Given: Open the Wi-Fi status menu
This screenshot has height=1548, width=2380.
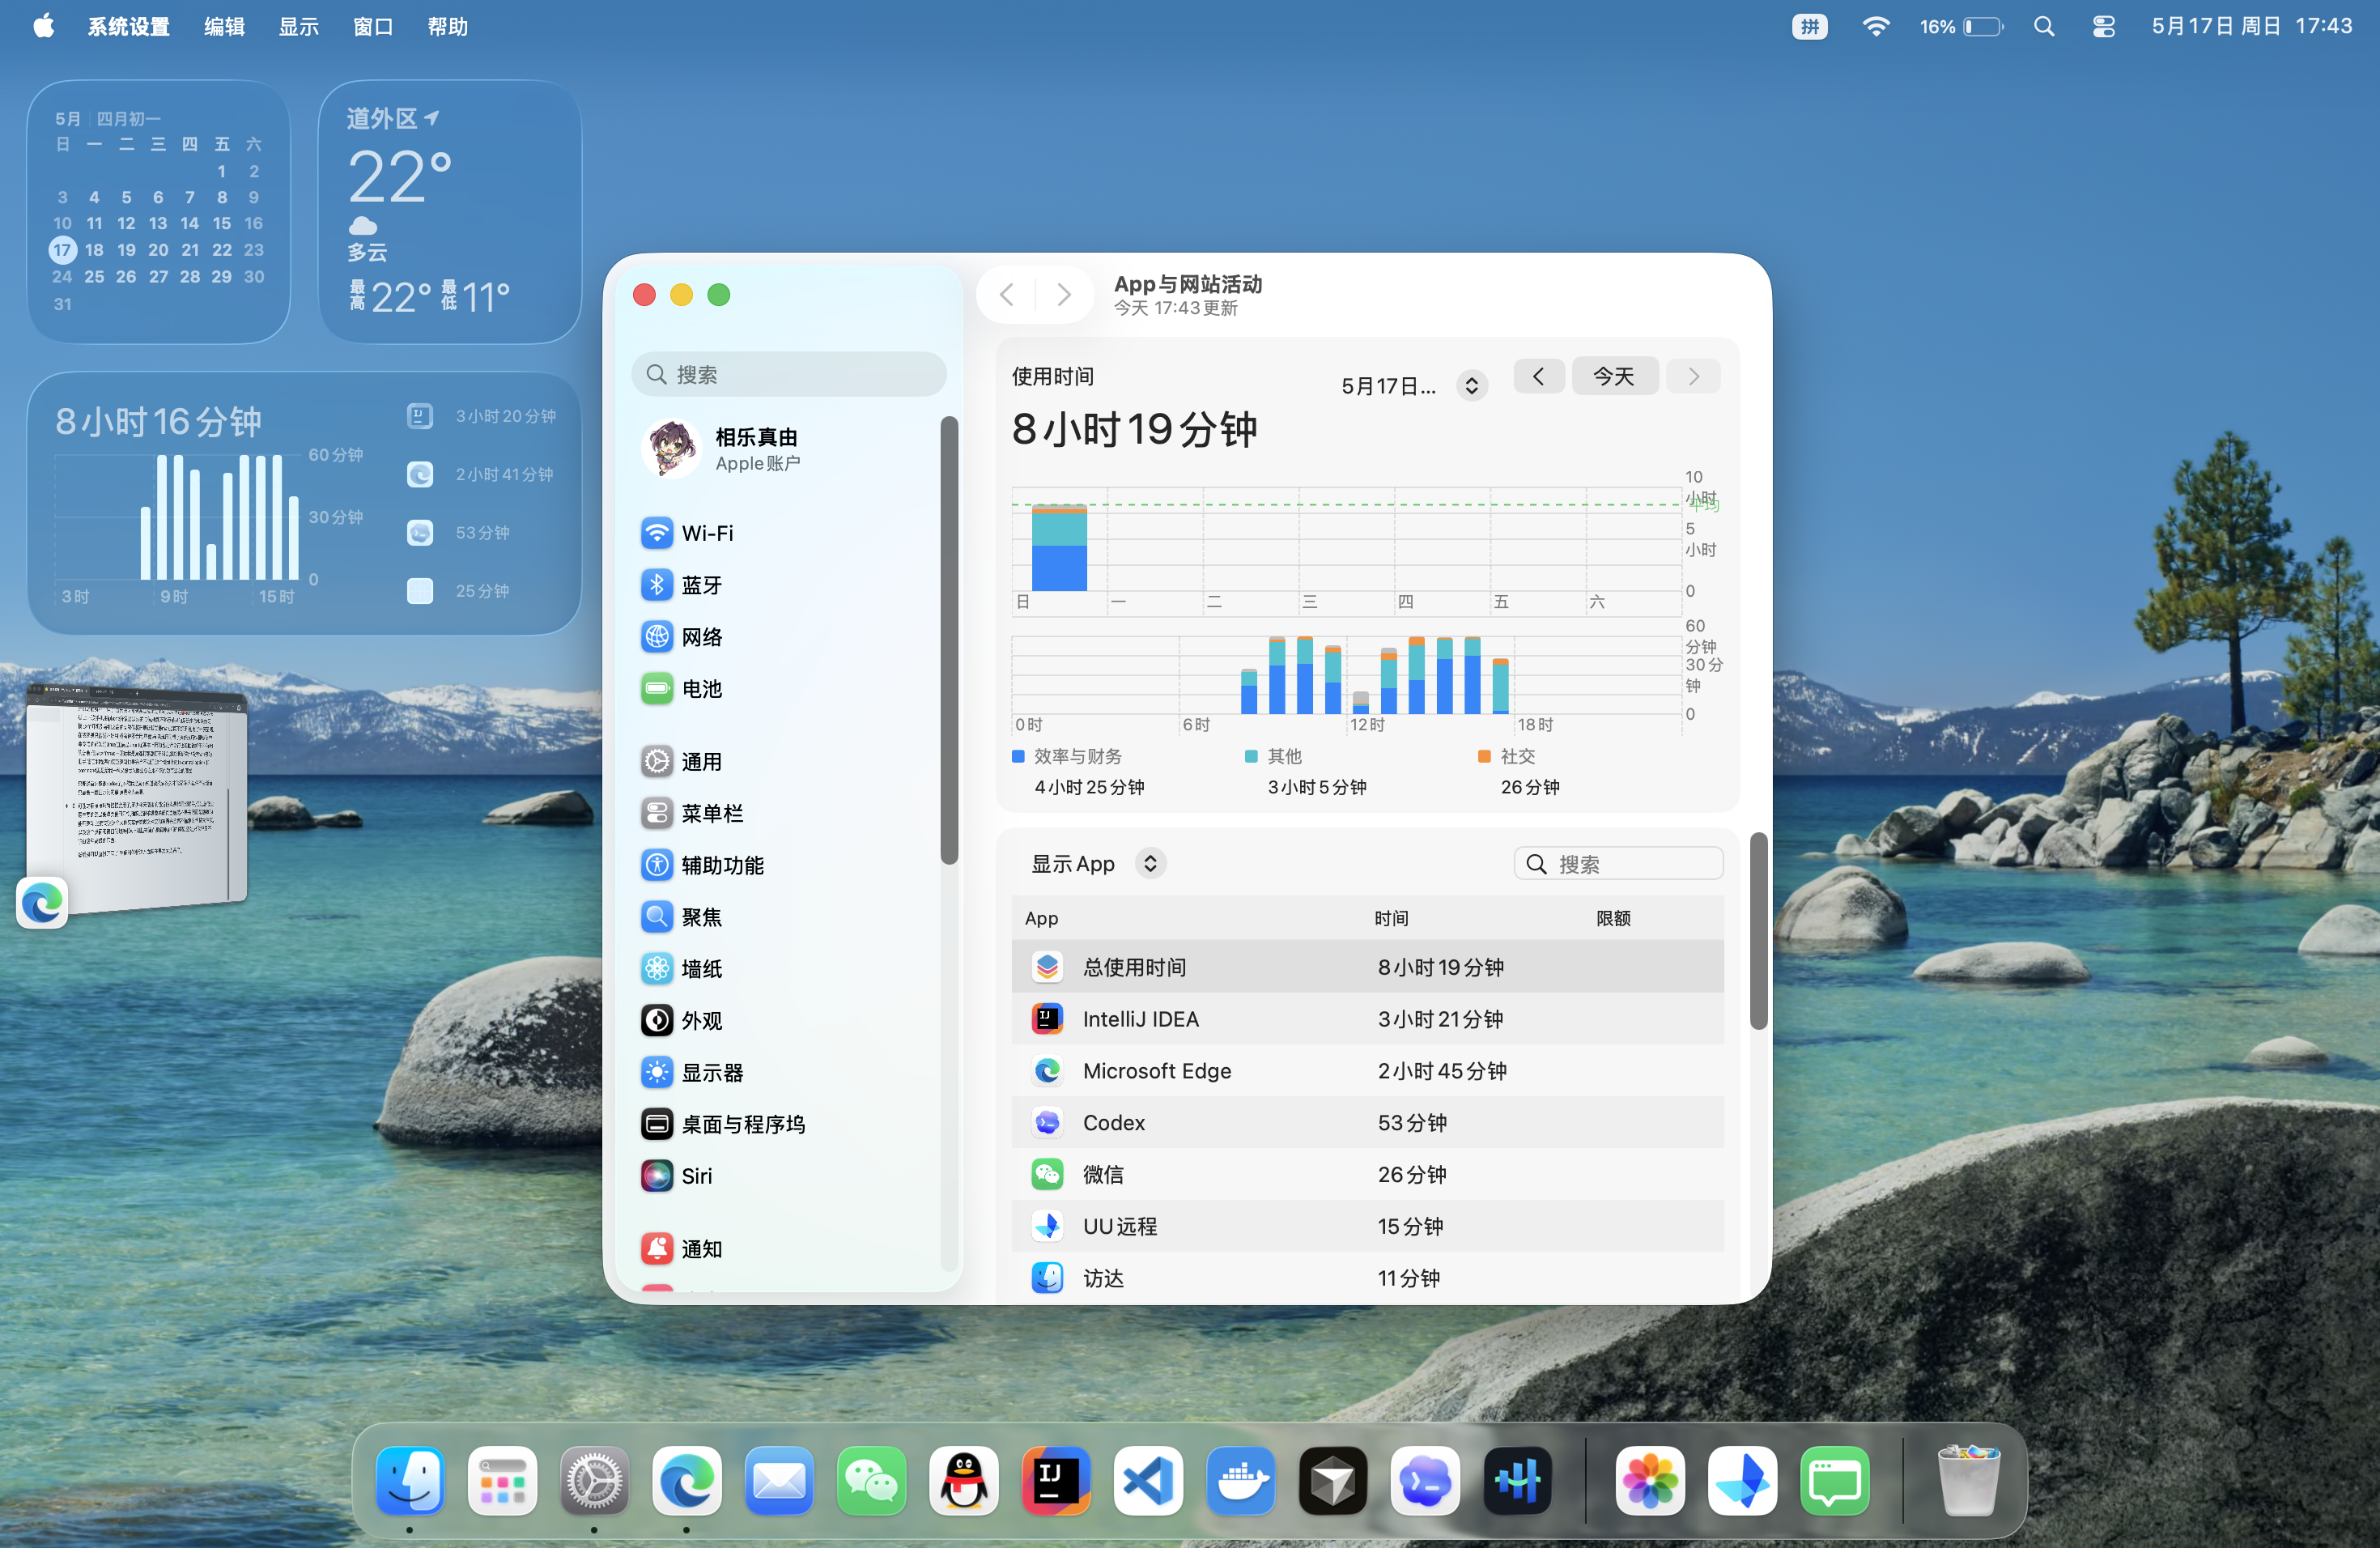Looking at the screenshot, I should 1875,27.
